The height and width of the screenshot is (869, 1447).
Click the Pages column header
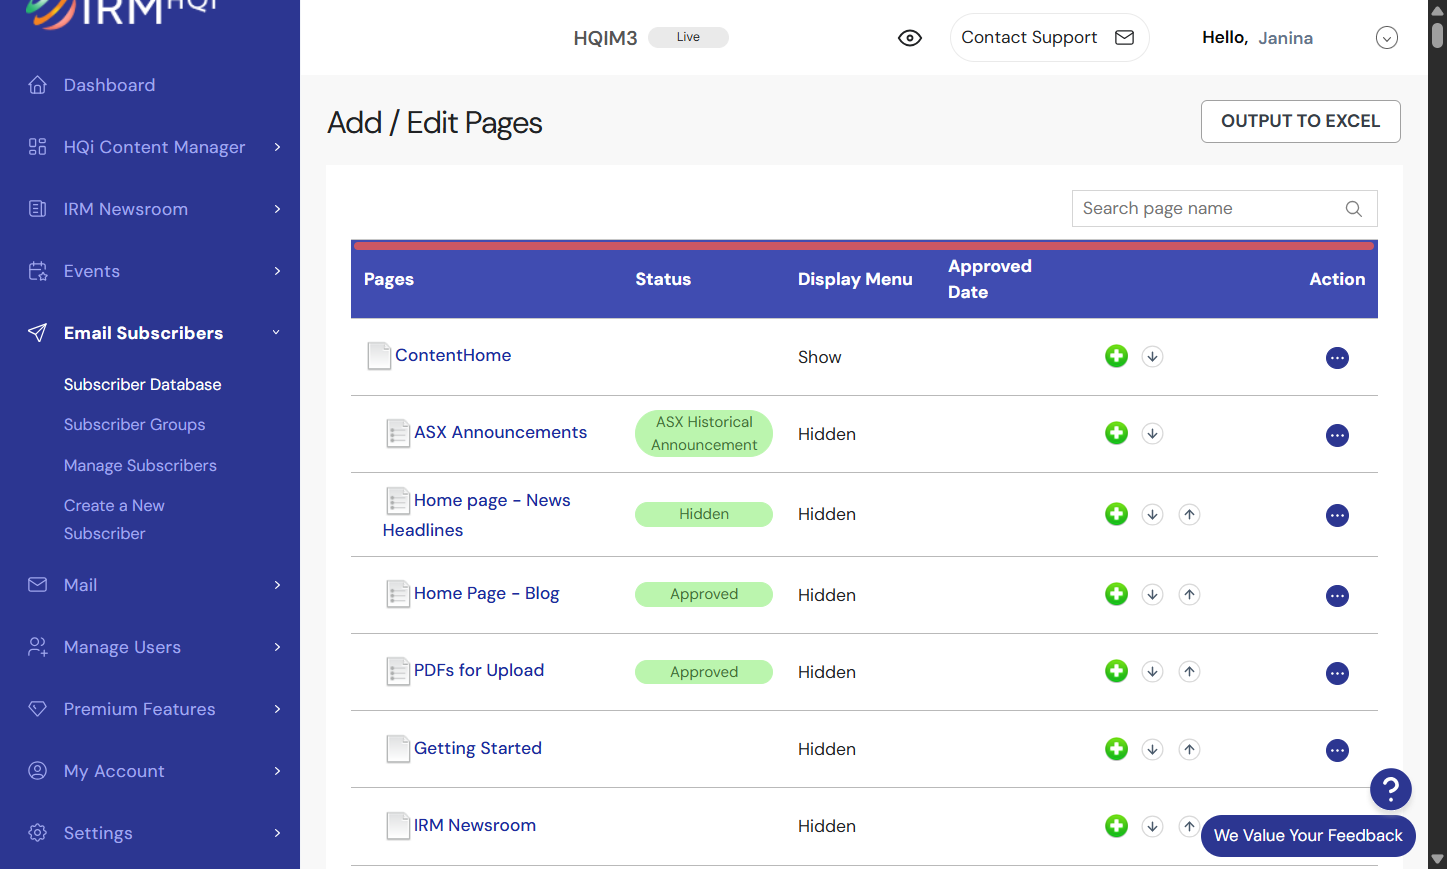pyautogui.click(x=389, y=279)
